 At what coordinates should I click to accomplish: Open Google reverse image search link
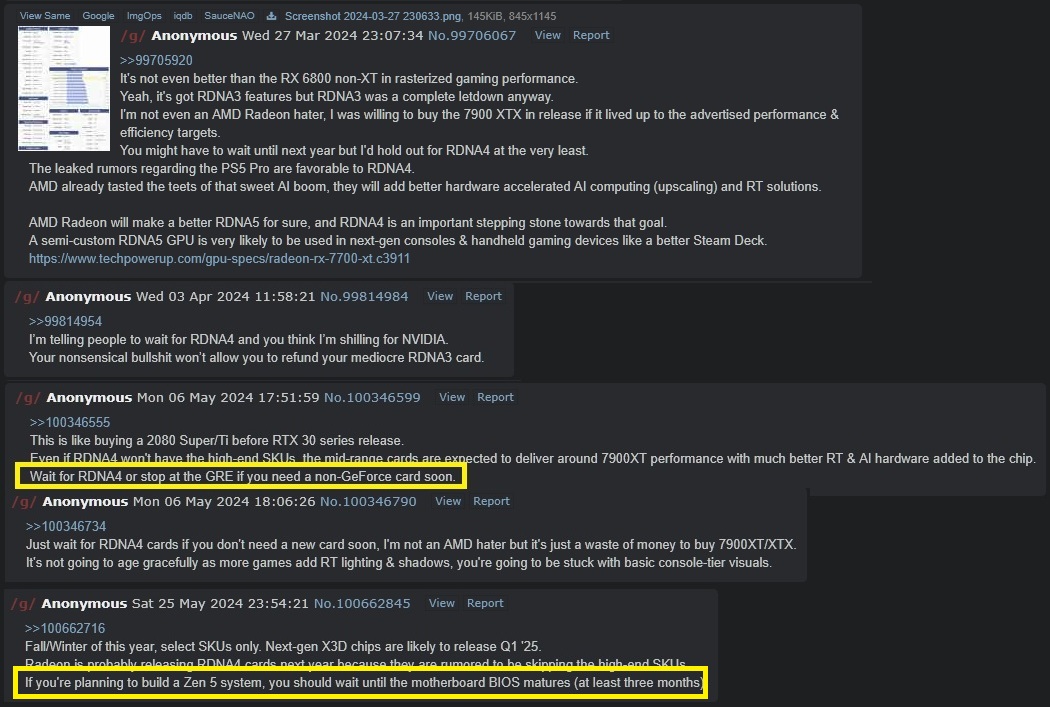pos(98,15)
